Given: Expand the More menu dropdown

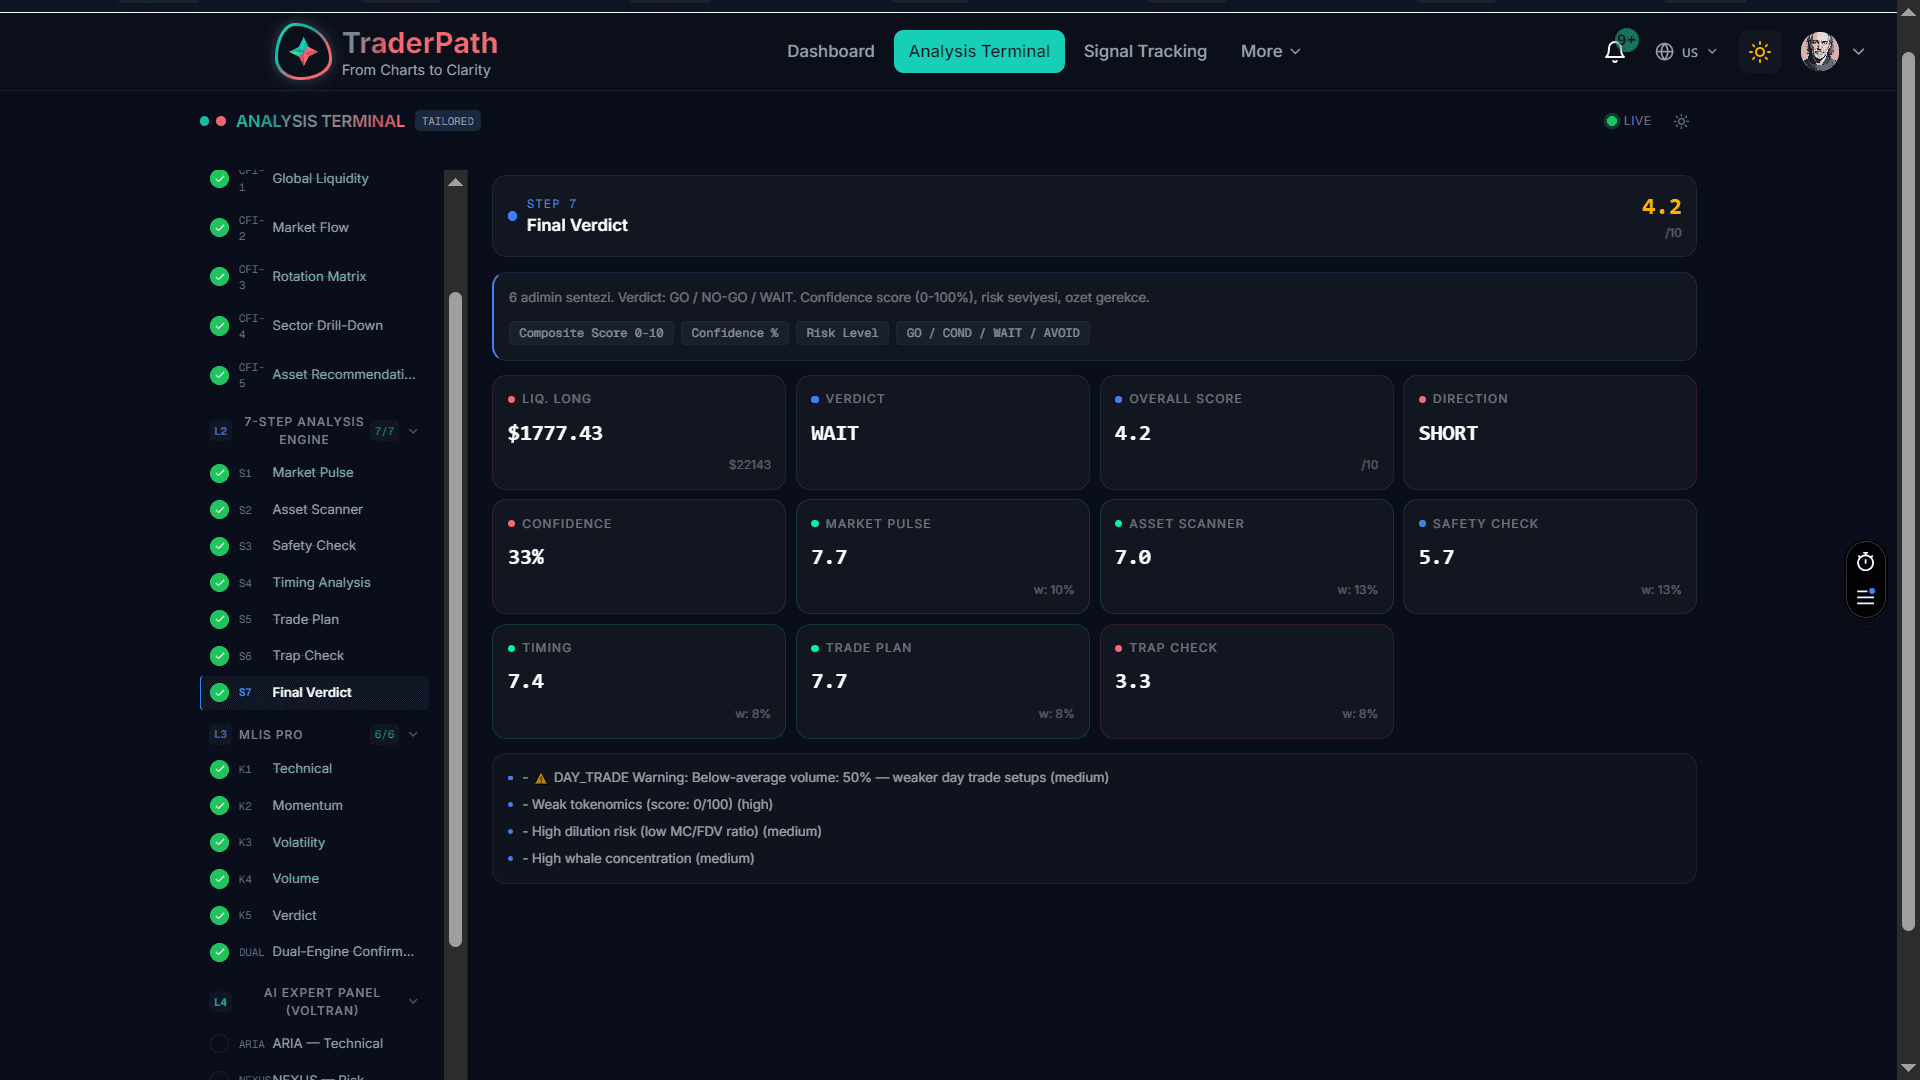Looking at the screenshot, I should tap(1270, 51).
